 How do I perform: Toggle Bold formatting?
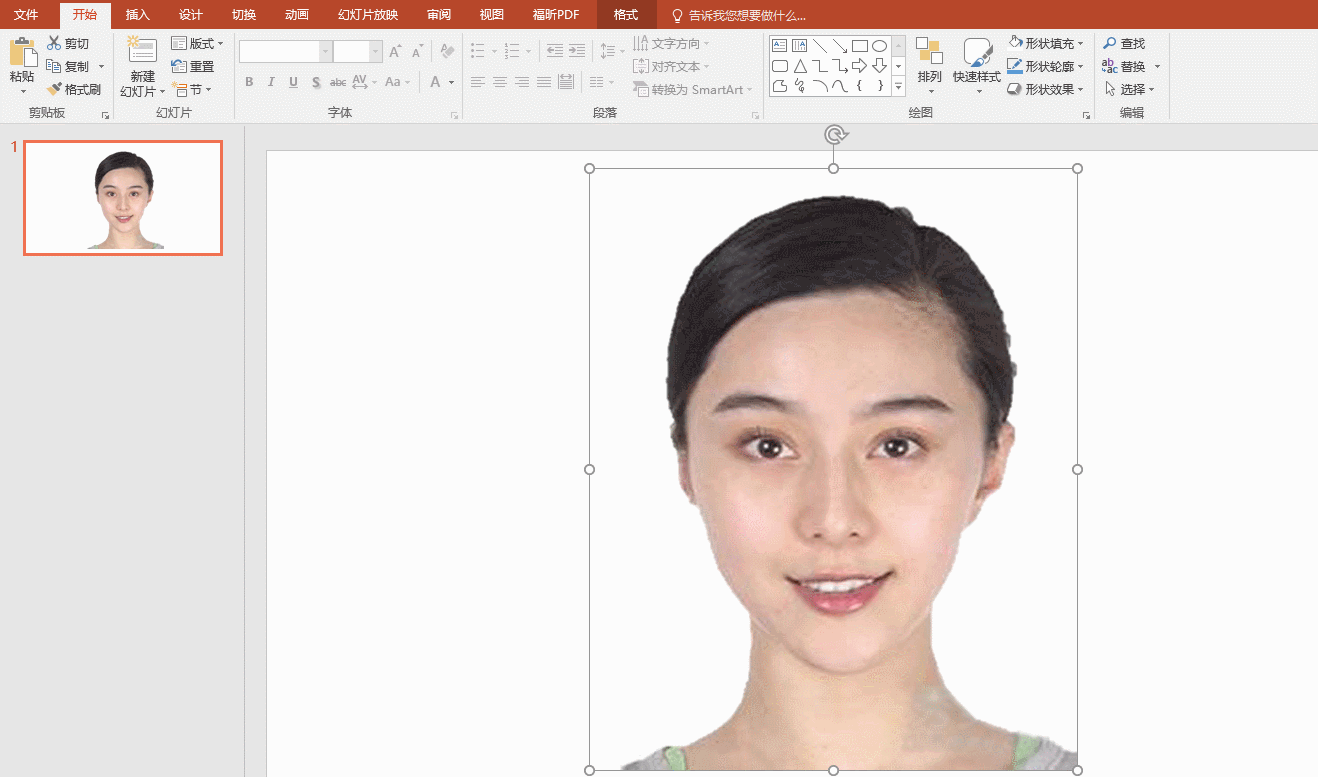click(x=249, y=82)
